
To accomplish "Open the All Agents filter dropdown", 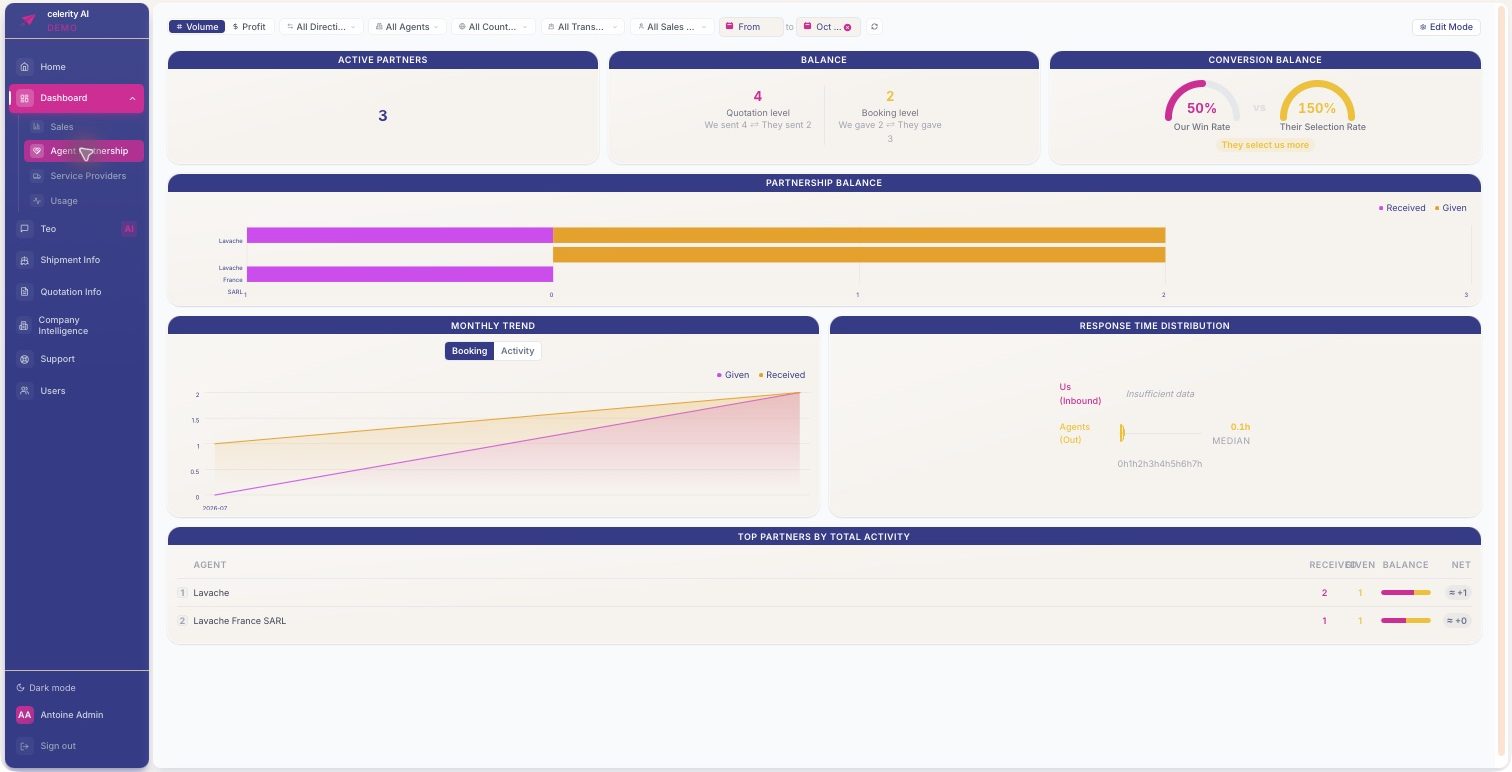I will [x=407, y=27].
